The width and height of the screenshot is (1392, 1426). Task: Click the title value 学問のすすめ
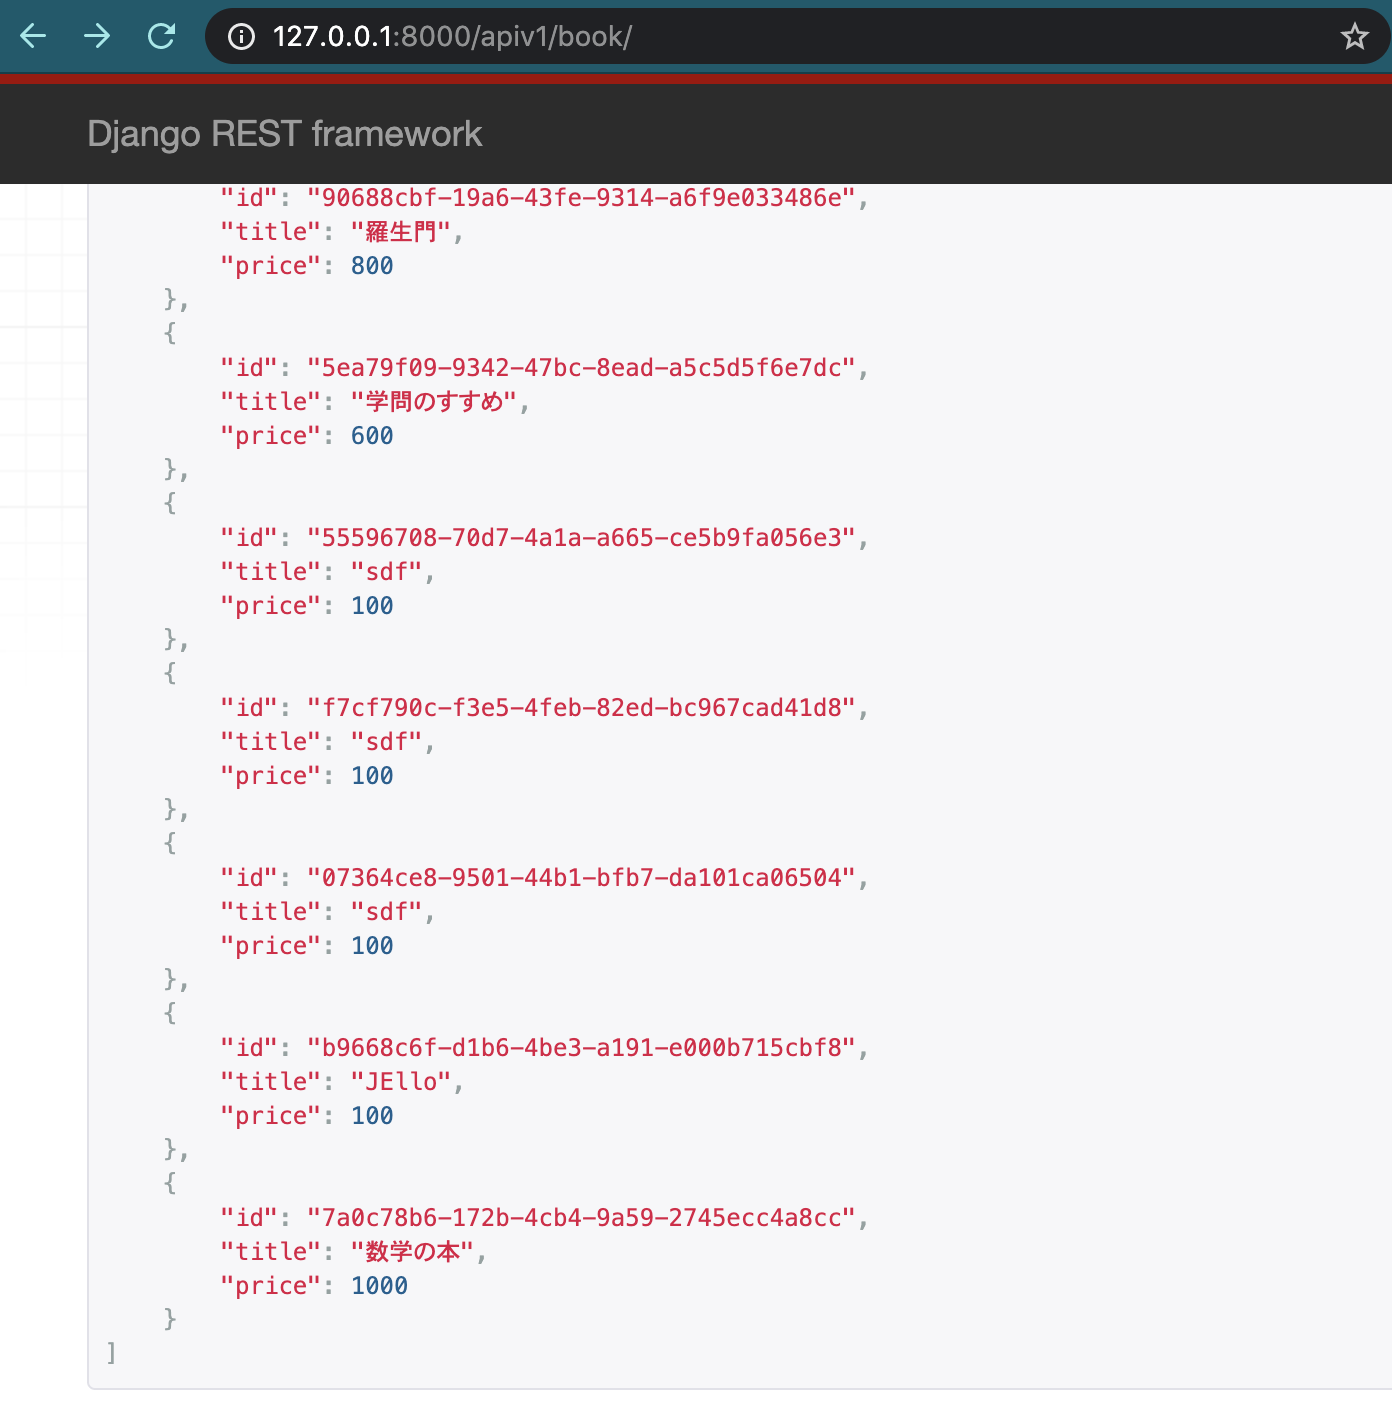[x=434, y=402]
